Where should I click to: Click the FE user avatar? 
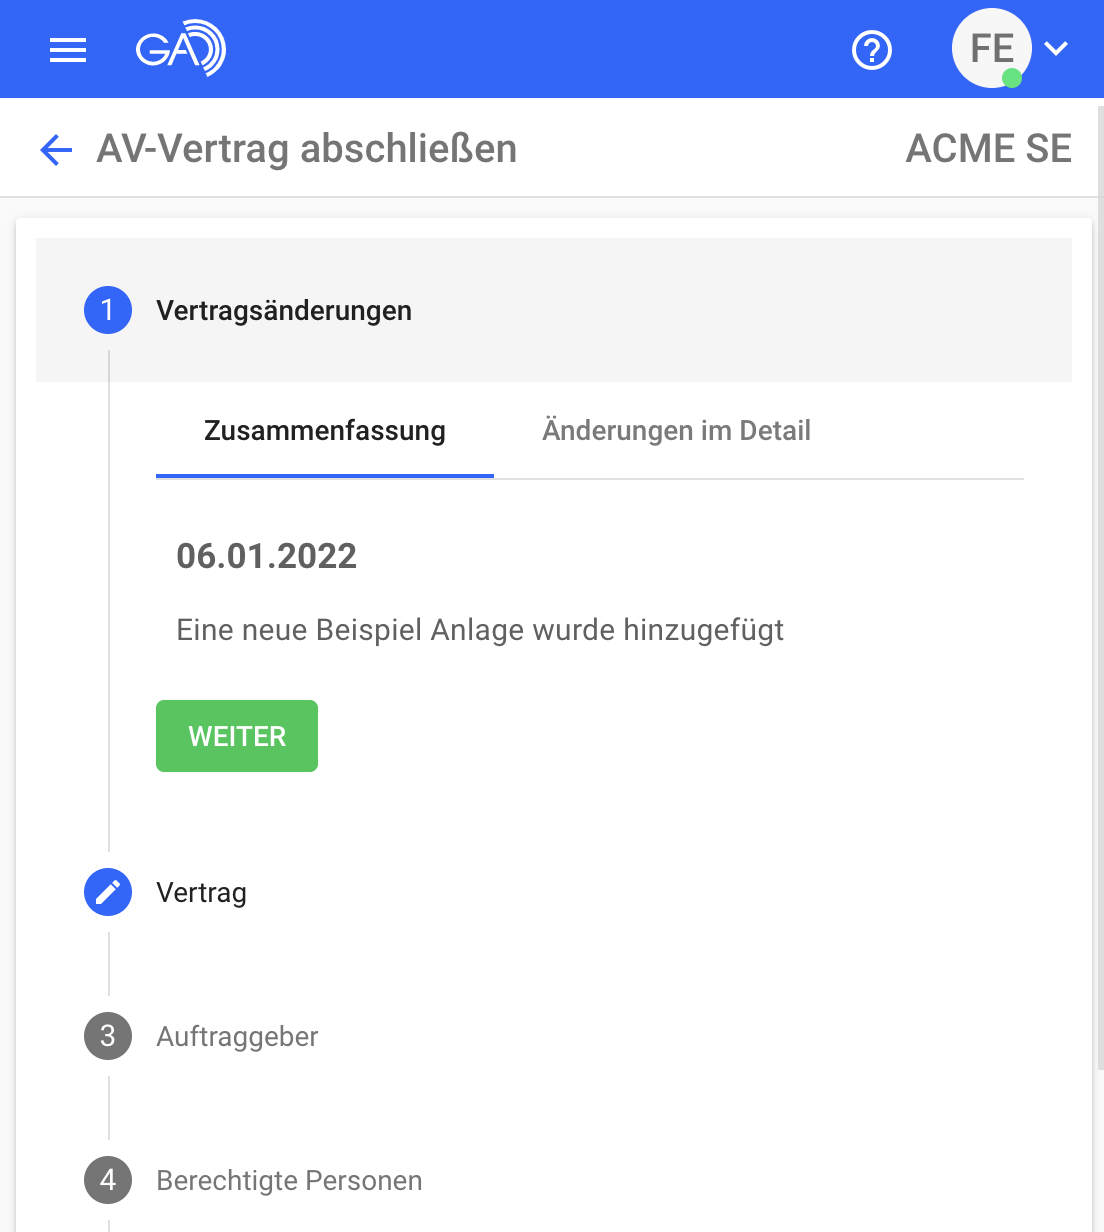click(991, 48)
